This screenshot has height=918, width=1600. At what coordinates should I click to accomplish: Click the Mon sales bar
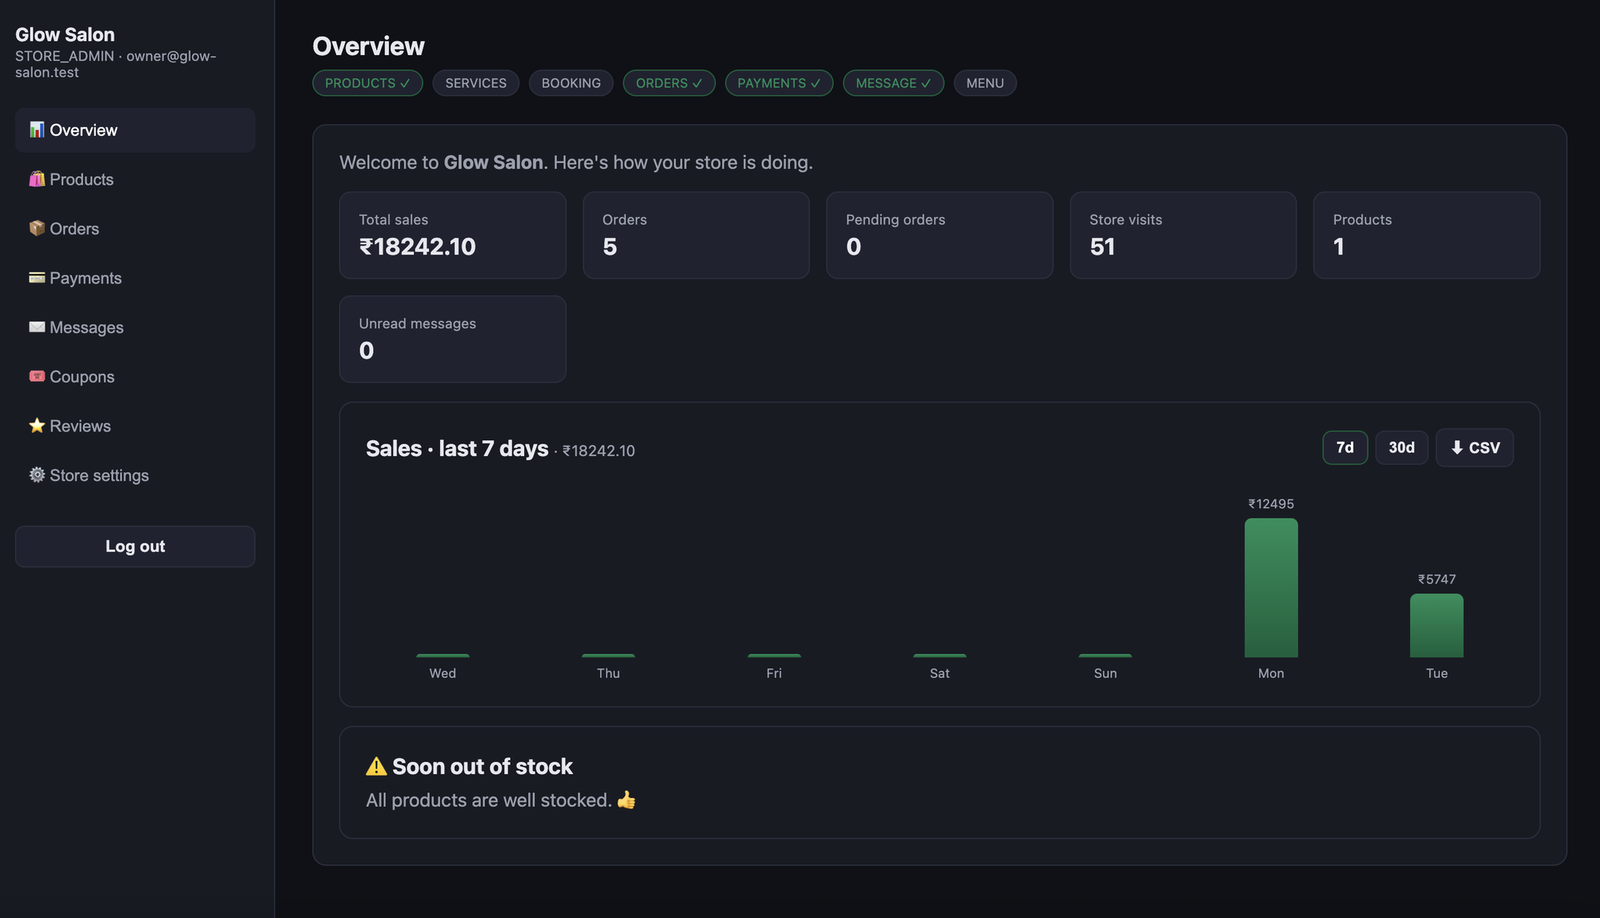tap(1271, 588)
